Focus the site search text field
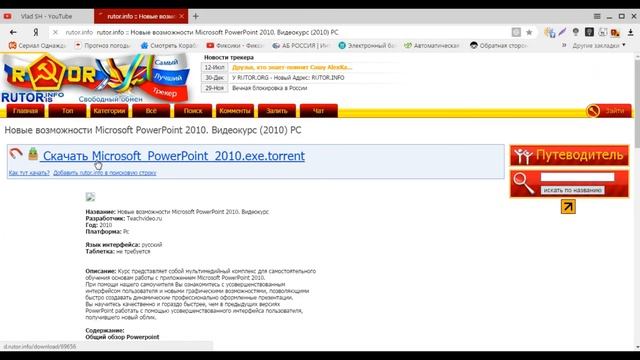 click(577, 177)
